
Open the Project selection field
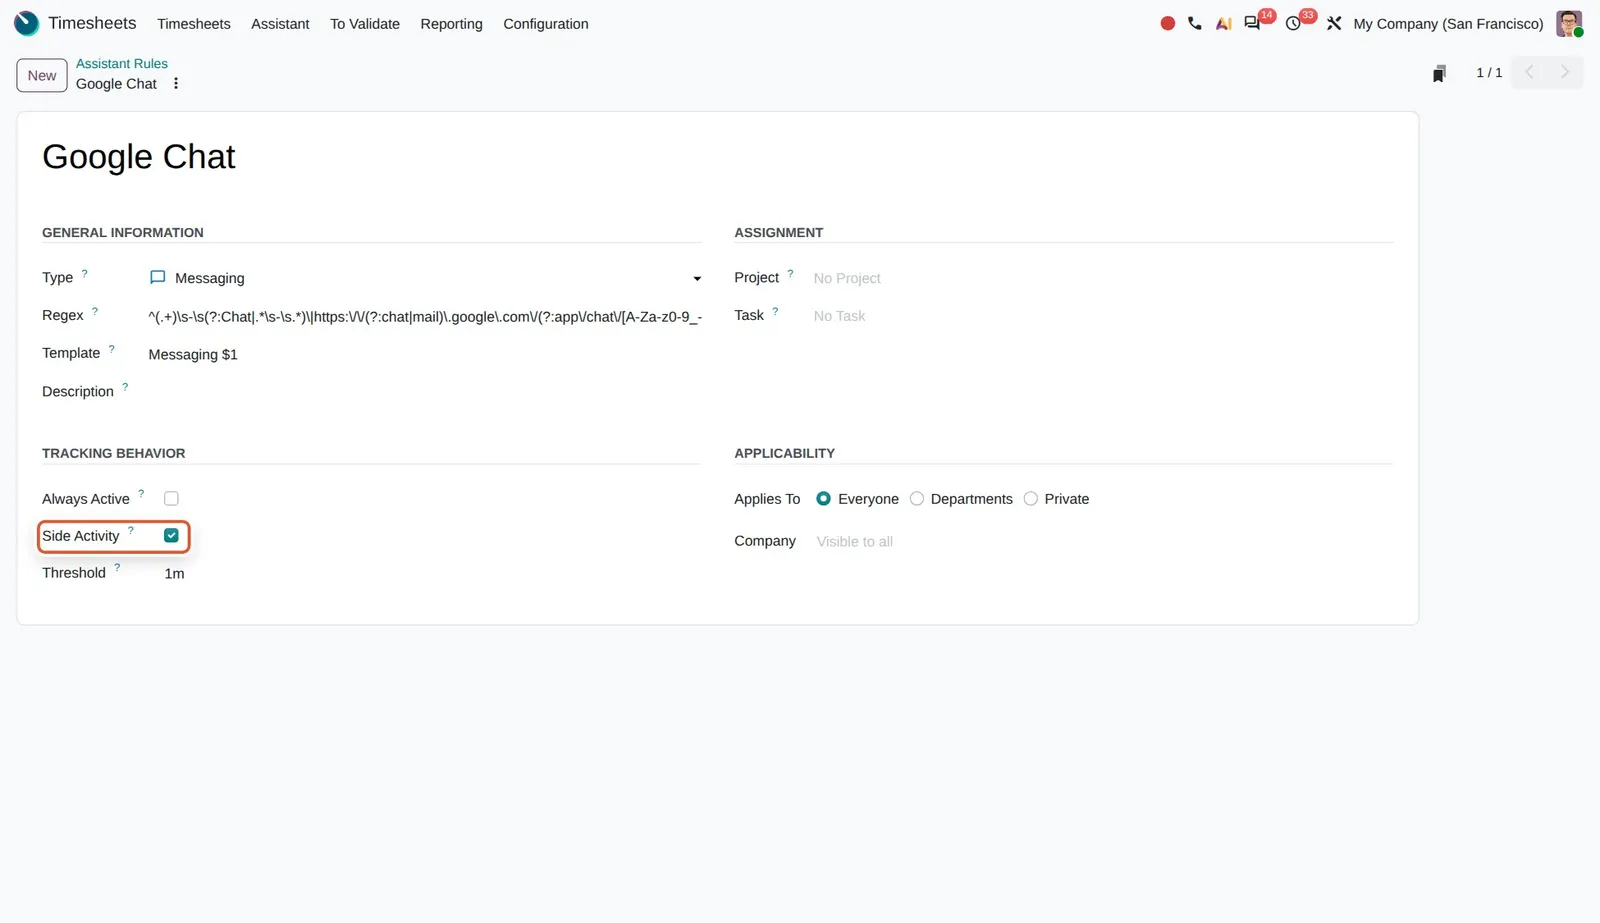(1102, 278)
